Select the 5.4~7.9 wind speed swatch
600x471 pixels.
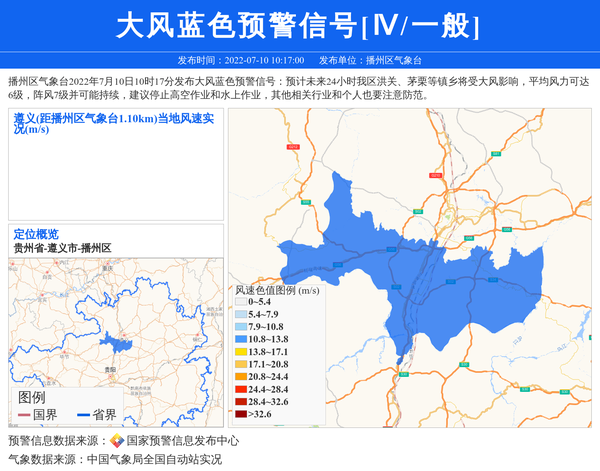240,314
